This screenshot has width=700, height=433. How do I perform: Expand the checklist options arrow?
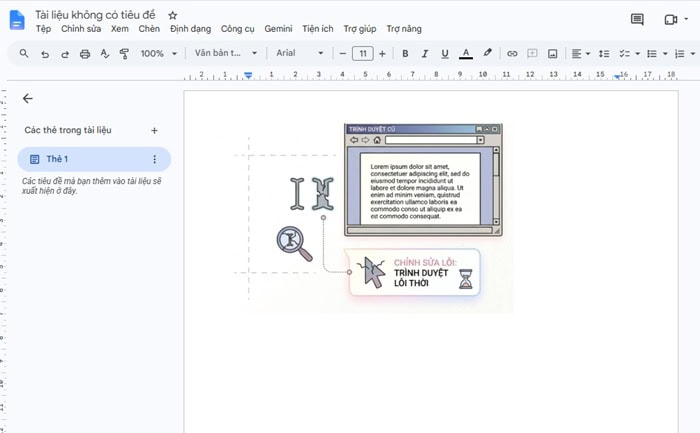[x=638, y=54]
